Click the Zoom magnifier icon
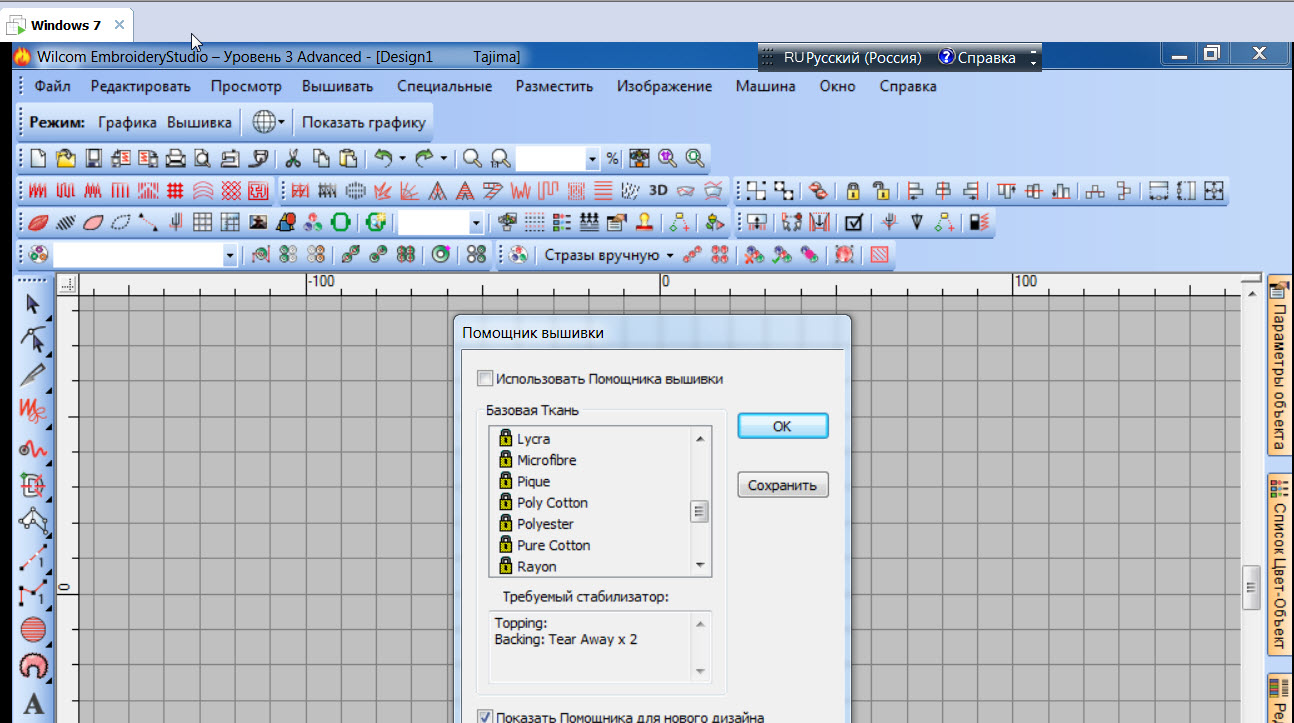Viewport: 1294px width, 723px height. (472, 158)
